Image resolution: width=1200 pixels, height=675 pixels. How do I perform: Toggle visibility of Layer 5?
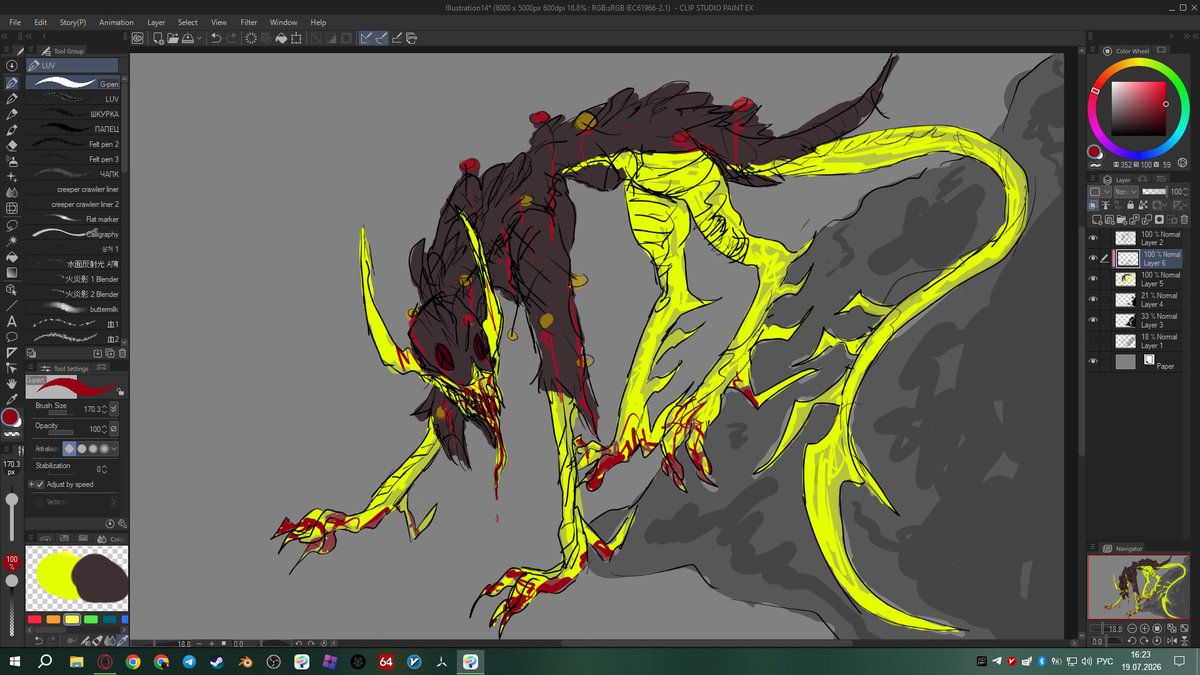coord(1093,279)
